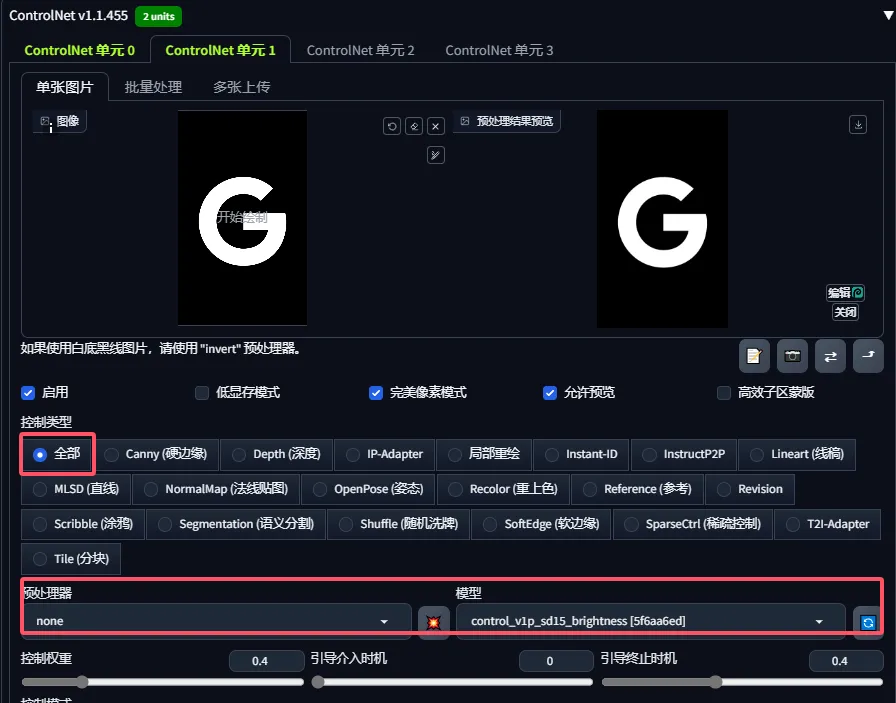This screenshot has height=703, width=896.
Task: Select the SparseCtrl (稀疏控制) control type
Action: [x=693, y=524]
